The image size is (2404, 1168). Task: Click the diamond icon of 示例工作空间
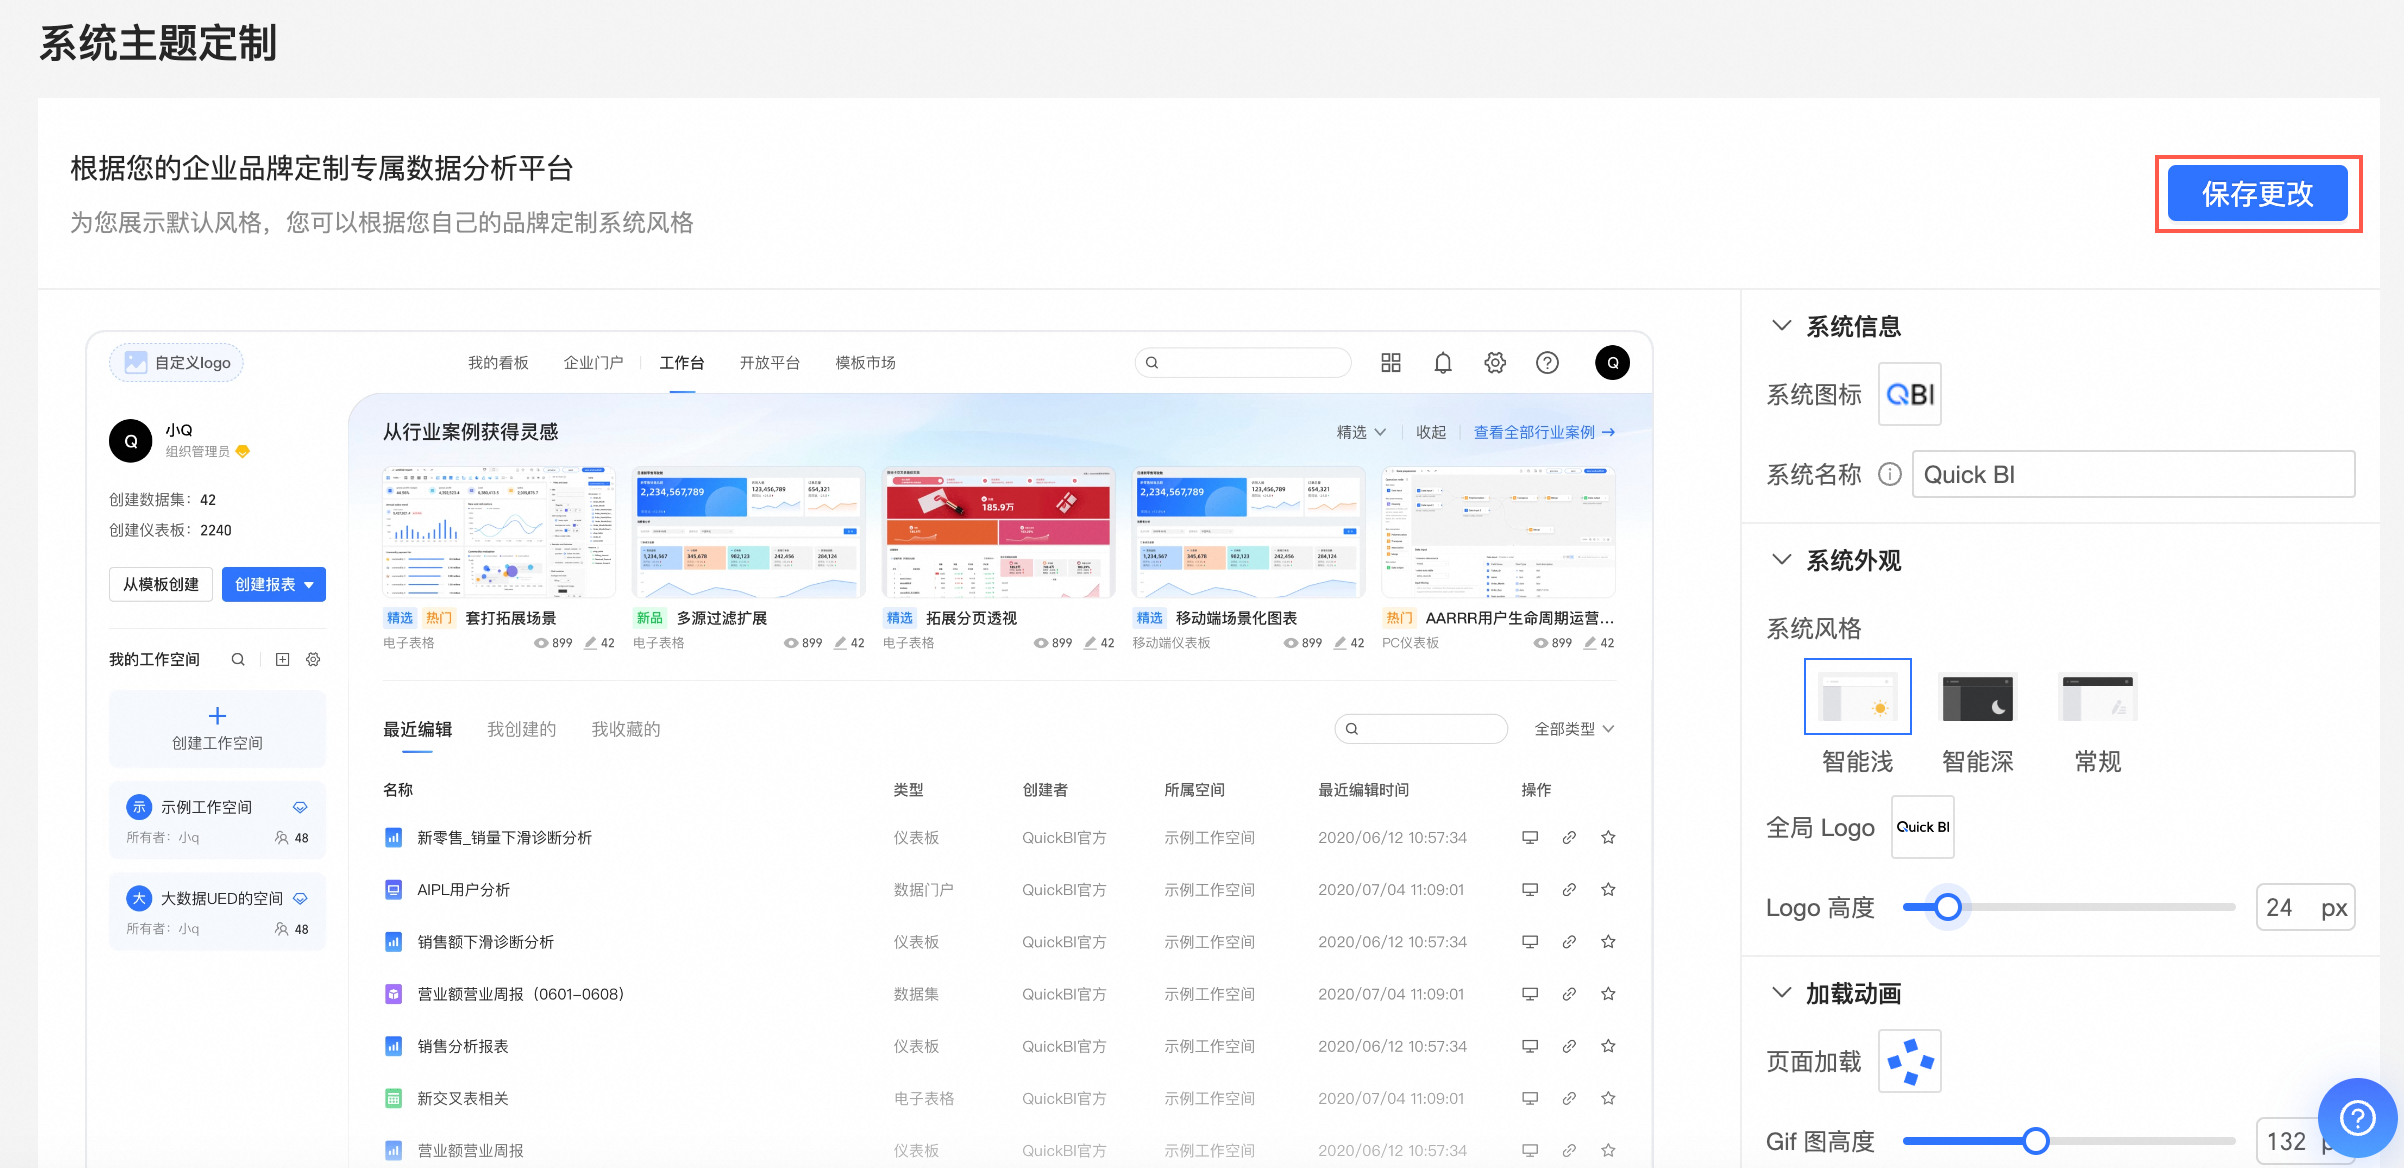pos(300,807)
